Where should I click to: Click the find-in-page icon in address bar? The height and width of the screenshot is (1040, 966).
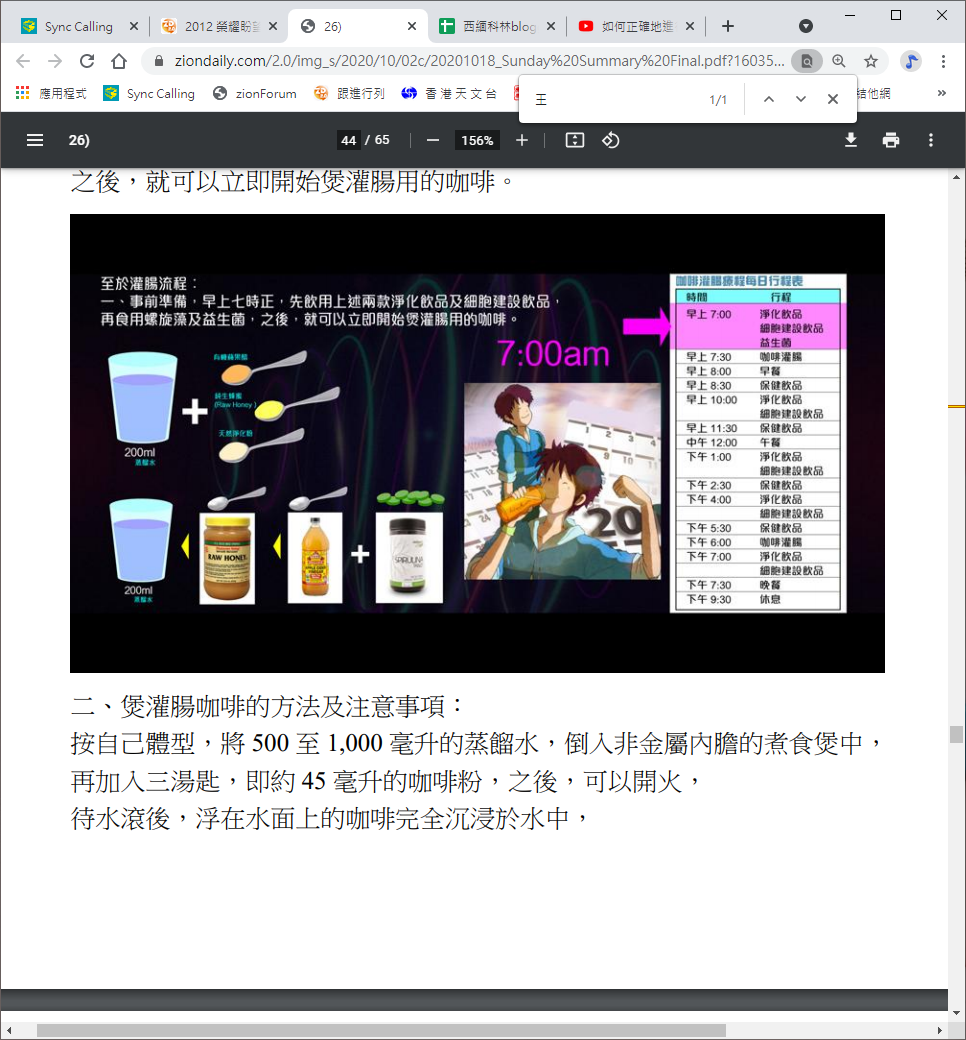click(807, 62)
